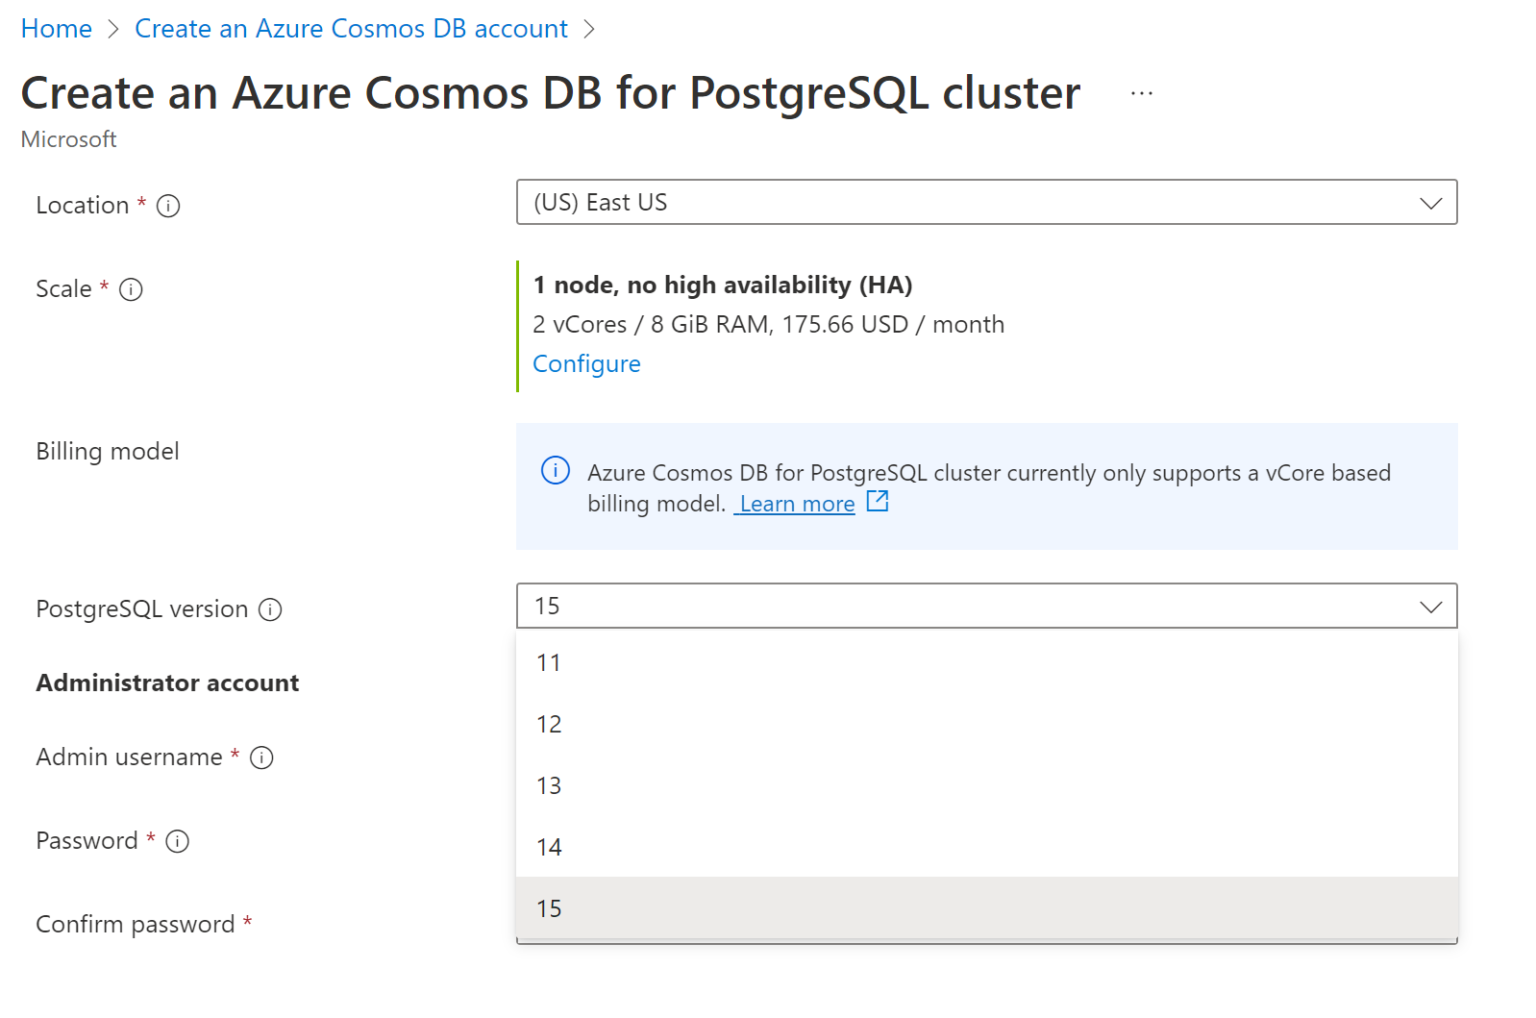Choose version 12 from the list
Screen dimensions: 1536x1018
[986, 724]
